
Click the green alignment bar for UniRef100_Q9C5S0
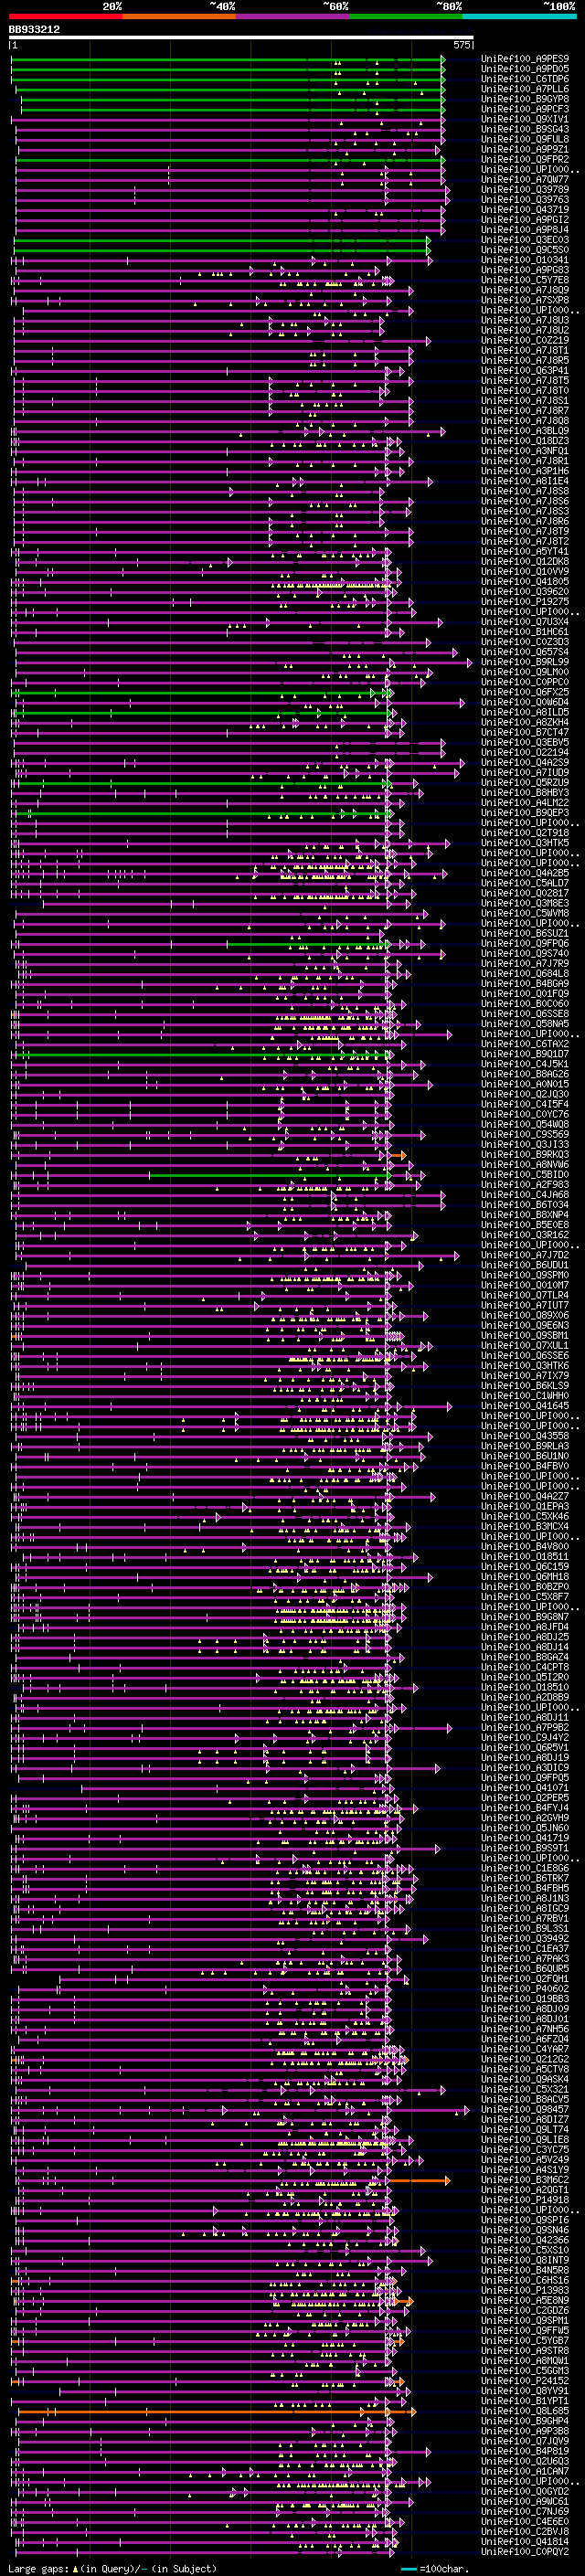point(220,250)
